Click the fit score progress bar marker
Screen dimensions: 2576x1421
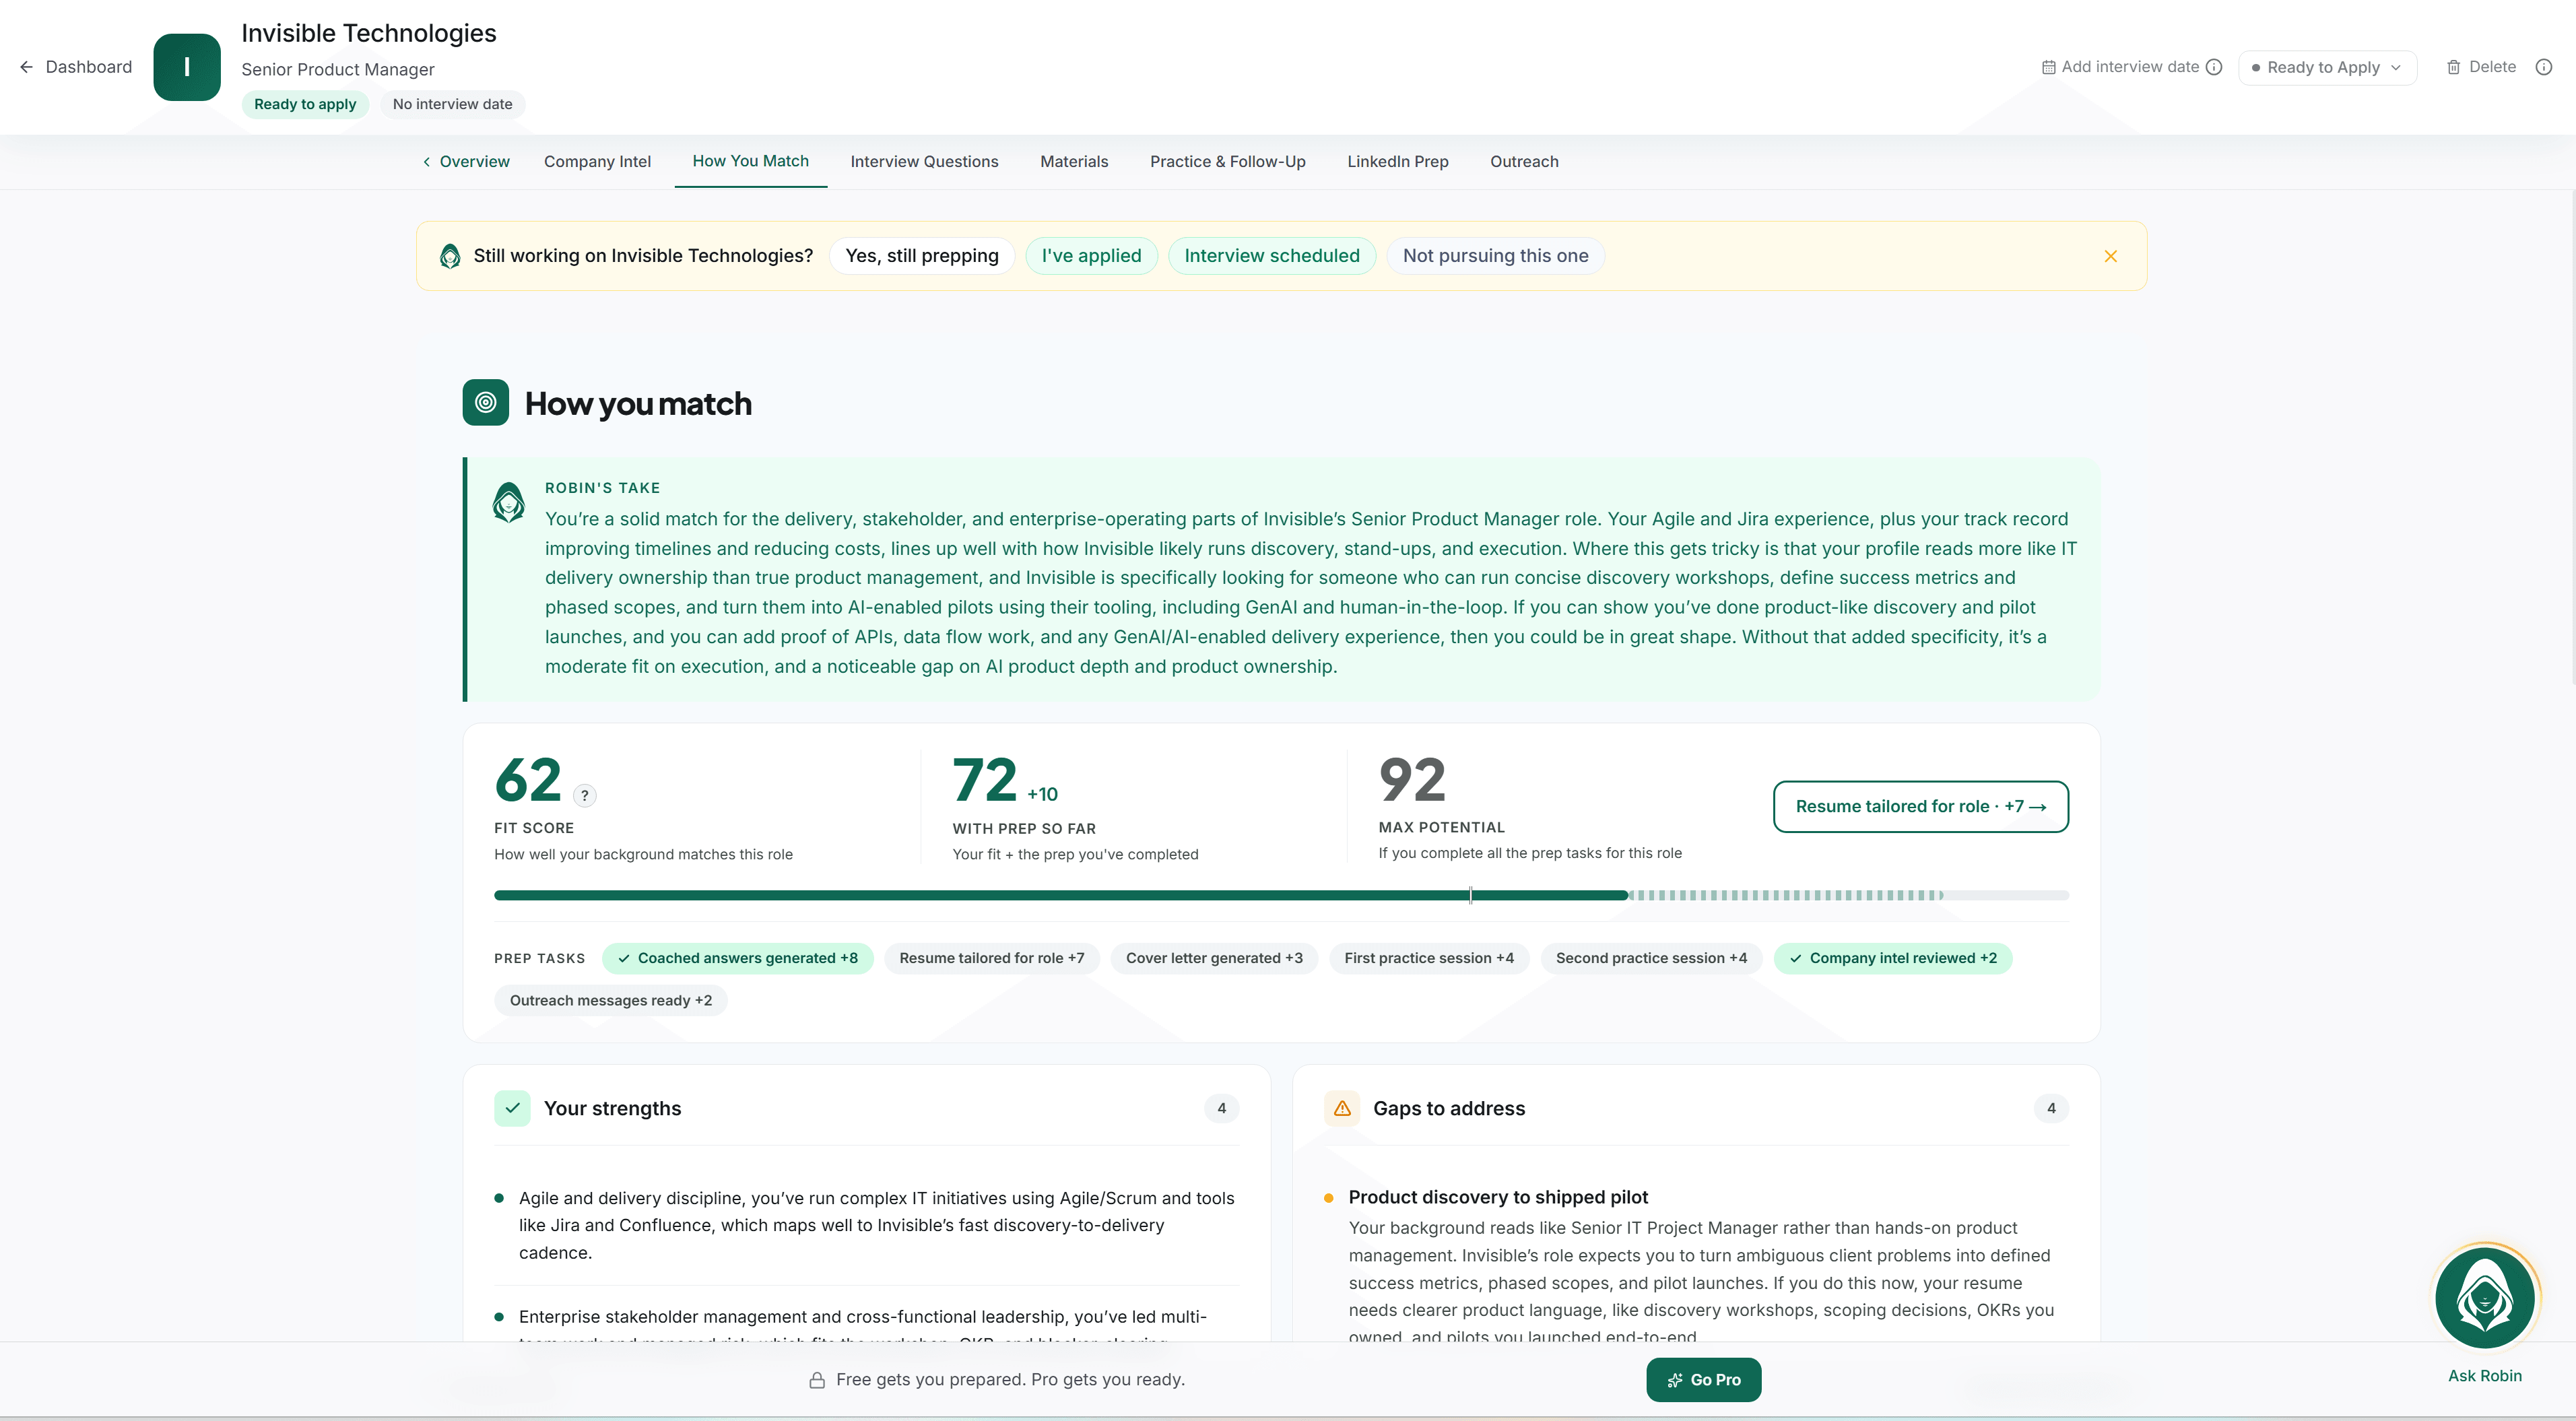pyautogui.click(x=1470, y=895)
